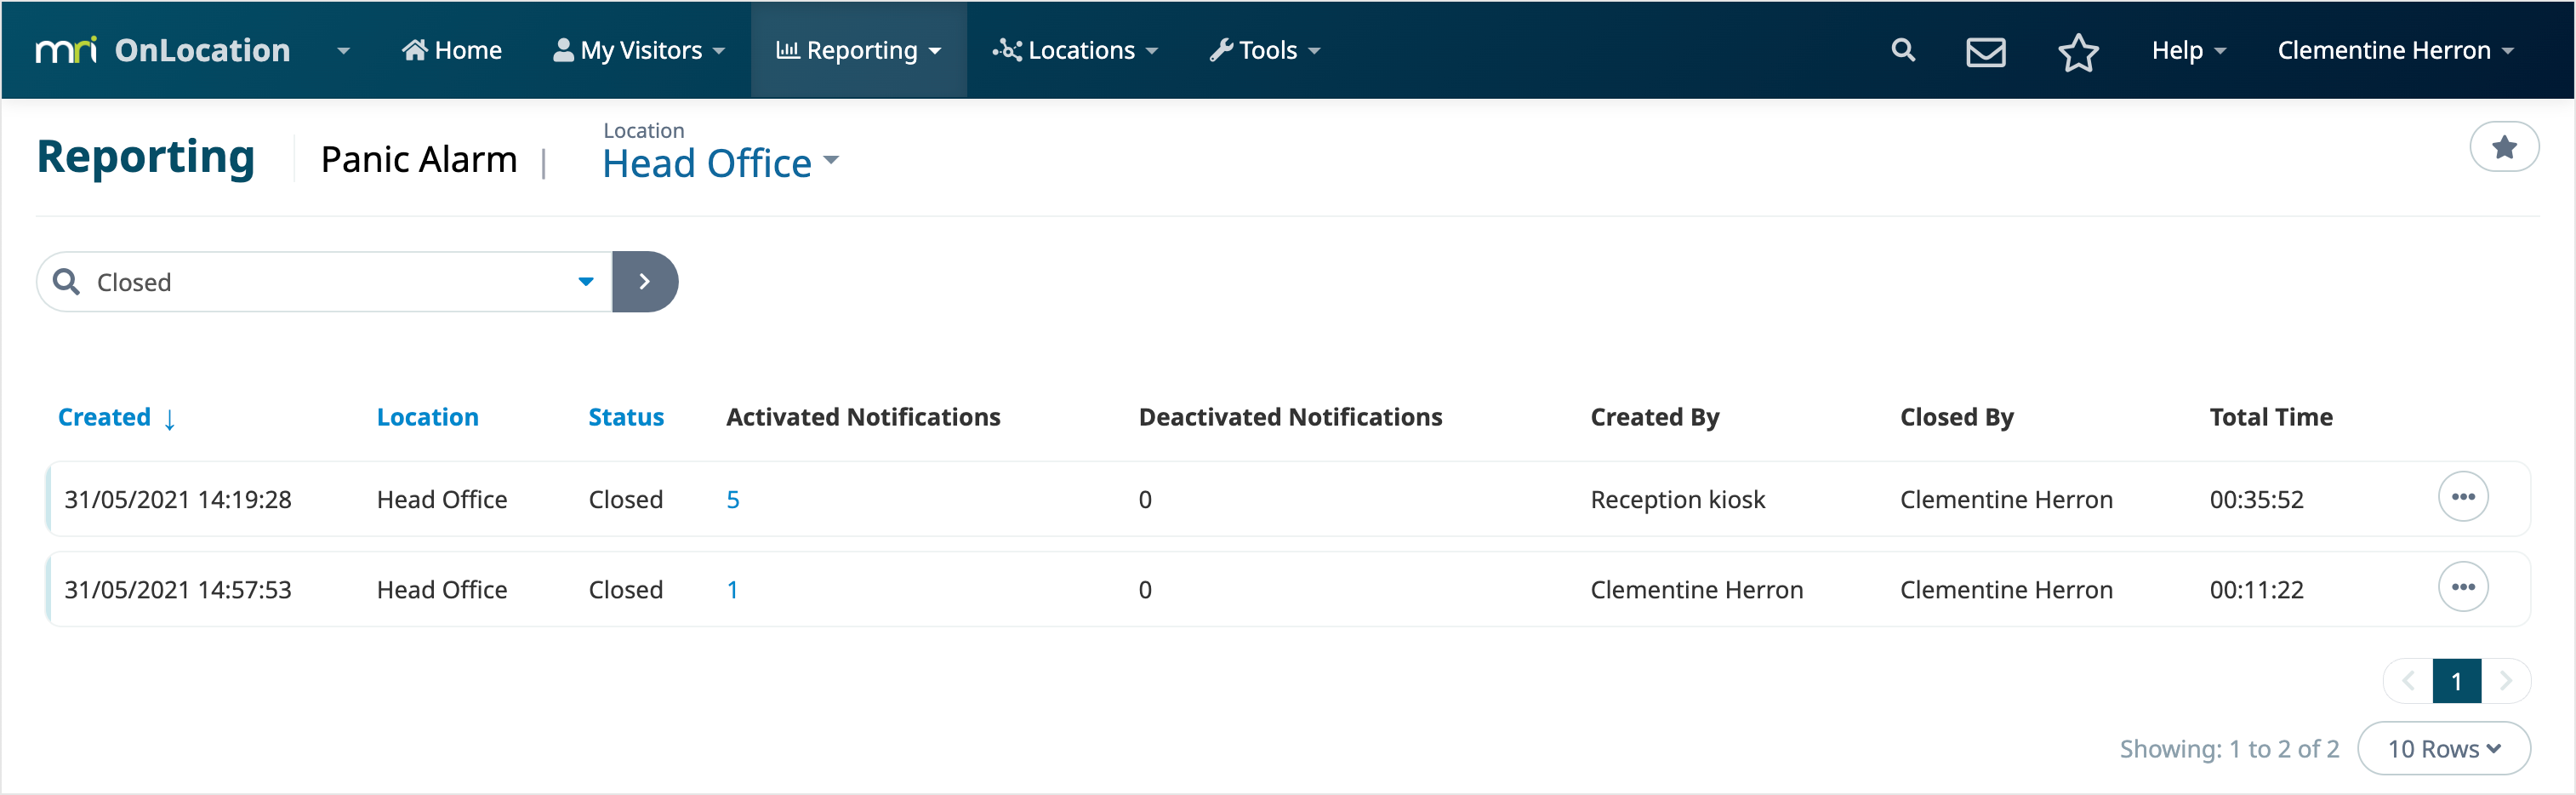
Task: Add page to favourites with star button
Action: coord(2503,147)
